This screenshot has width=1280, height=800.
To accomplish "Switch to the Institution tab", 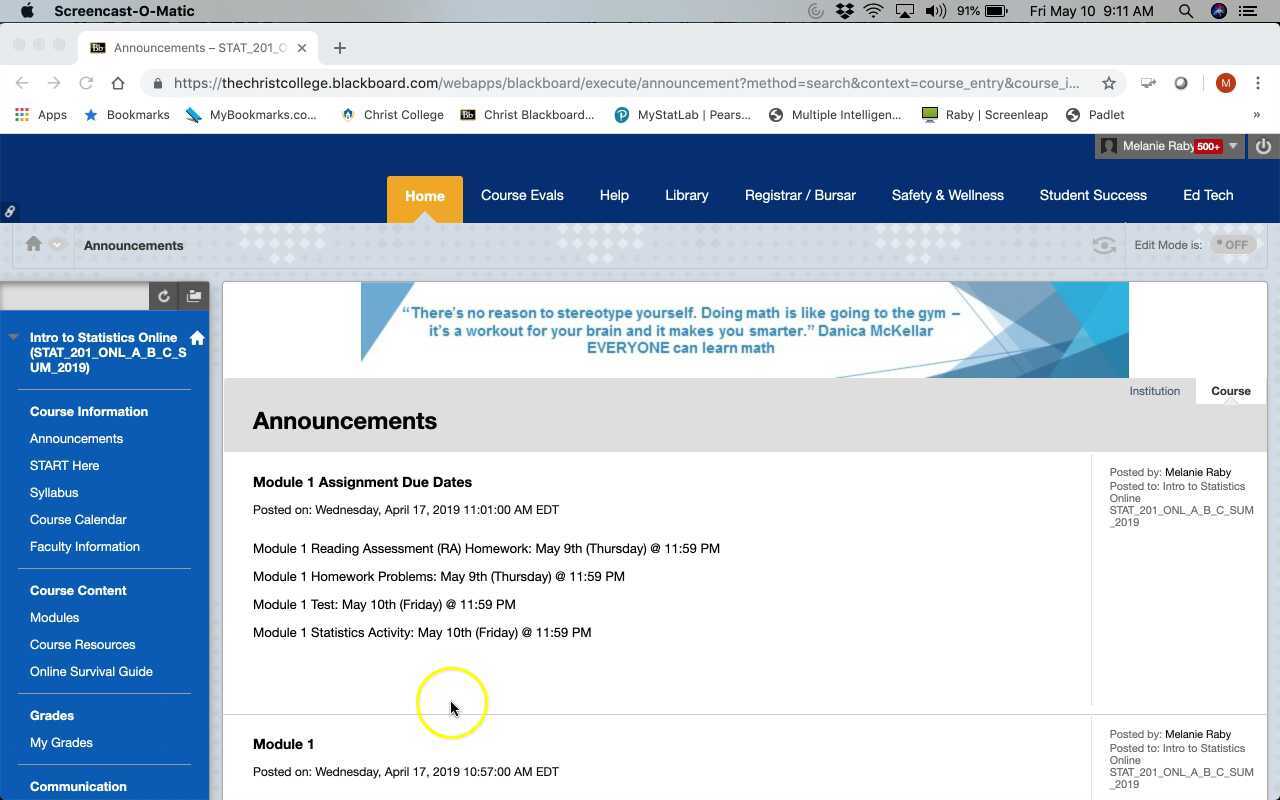I will point(1154,391).
